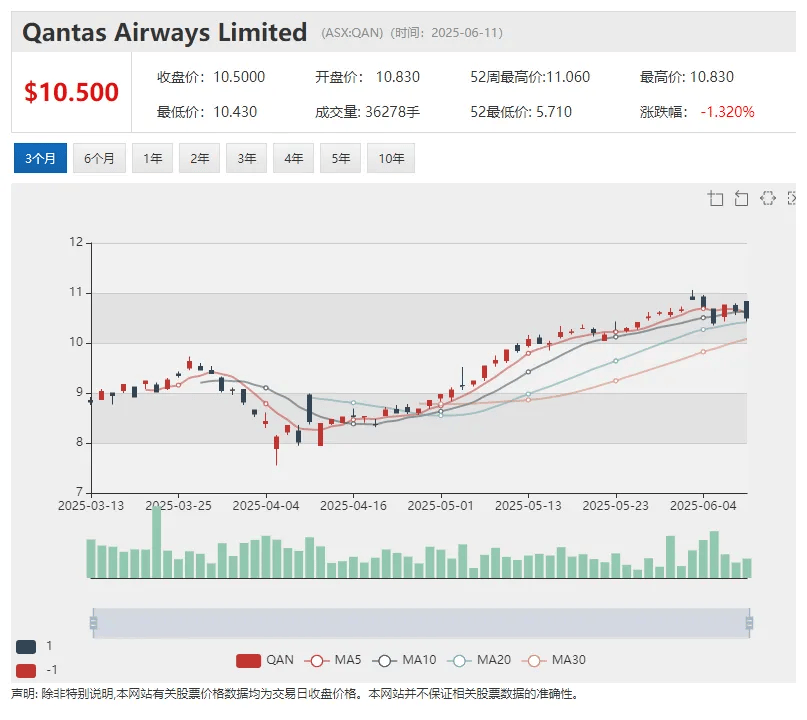Click the 52周最高价:11.060 value
This screenshot has width=807, height=720.
point(530,77)
